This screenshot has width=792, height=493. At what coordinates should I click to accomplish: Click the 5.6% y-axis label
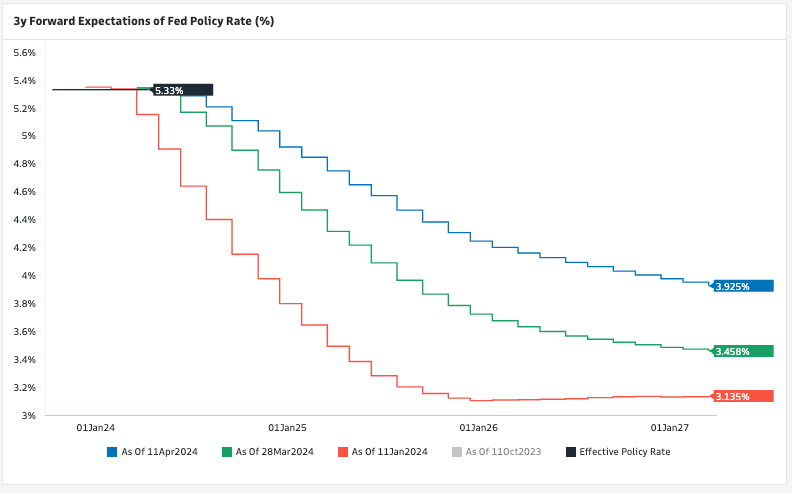pos(23,52)
